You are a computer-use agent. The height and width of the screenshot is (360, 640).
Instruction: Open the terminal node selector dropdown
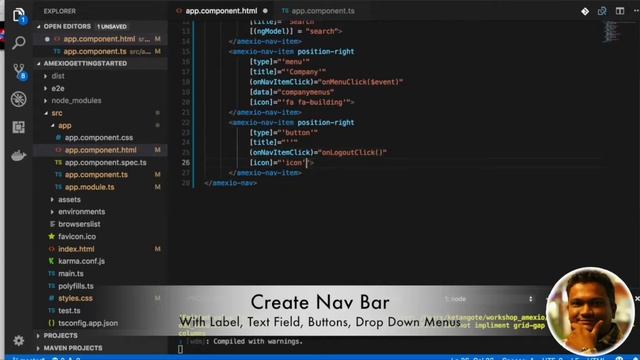pyautogui.click(x=489, y=299)
